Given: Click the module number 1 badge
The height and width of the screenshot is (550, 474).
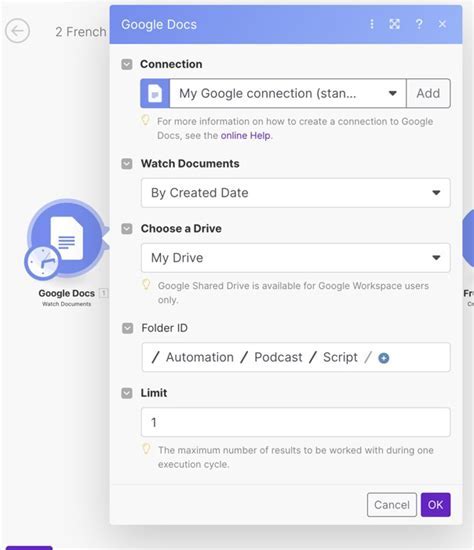Looking at the screenshot, I should click(x=104, y=293).
